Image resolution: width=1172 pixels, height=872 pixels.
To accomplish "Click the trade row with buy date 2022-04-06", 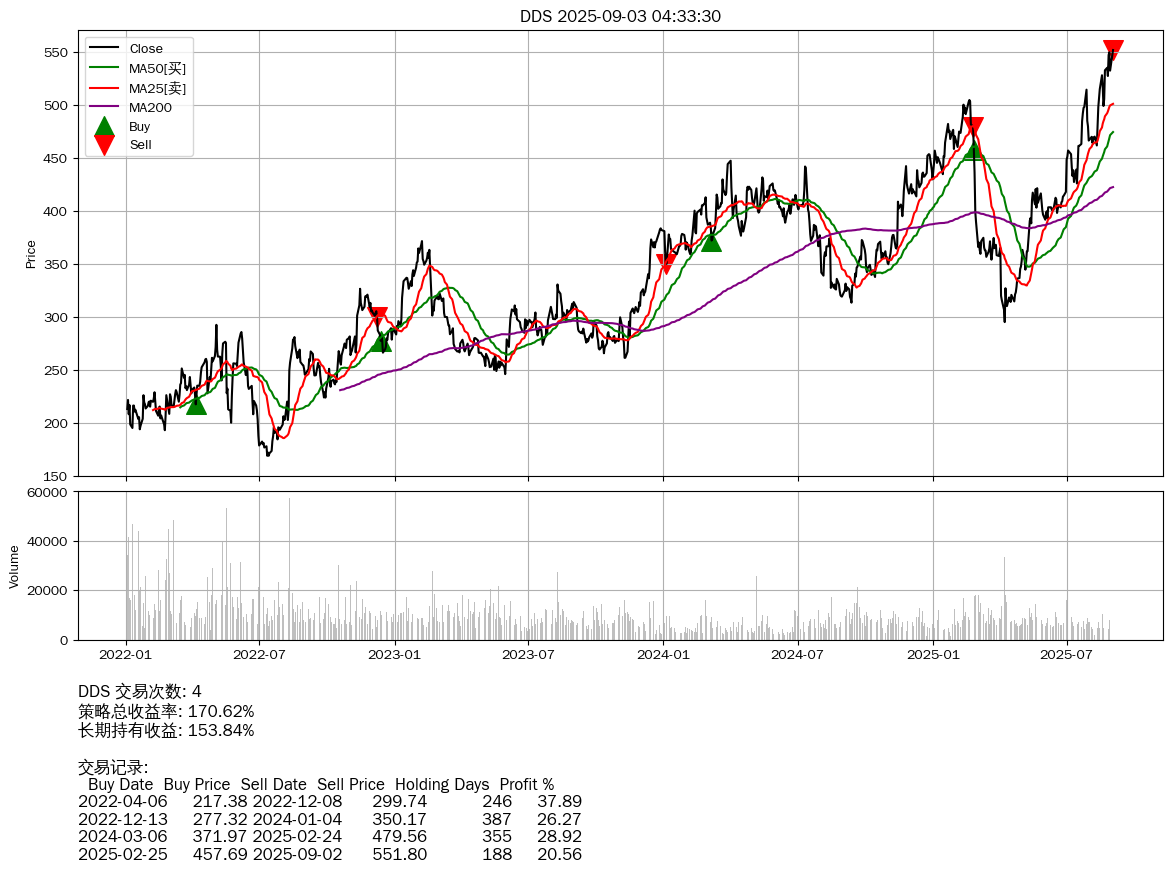I will tap(329, 801).
